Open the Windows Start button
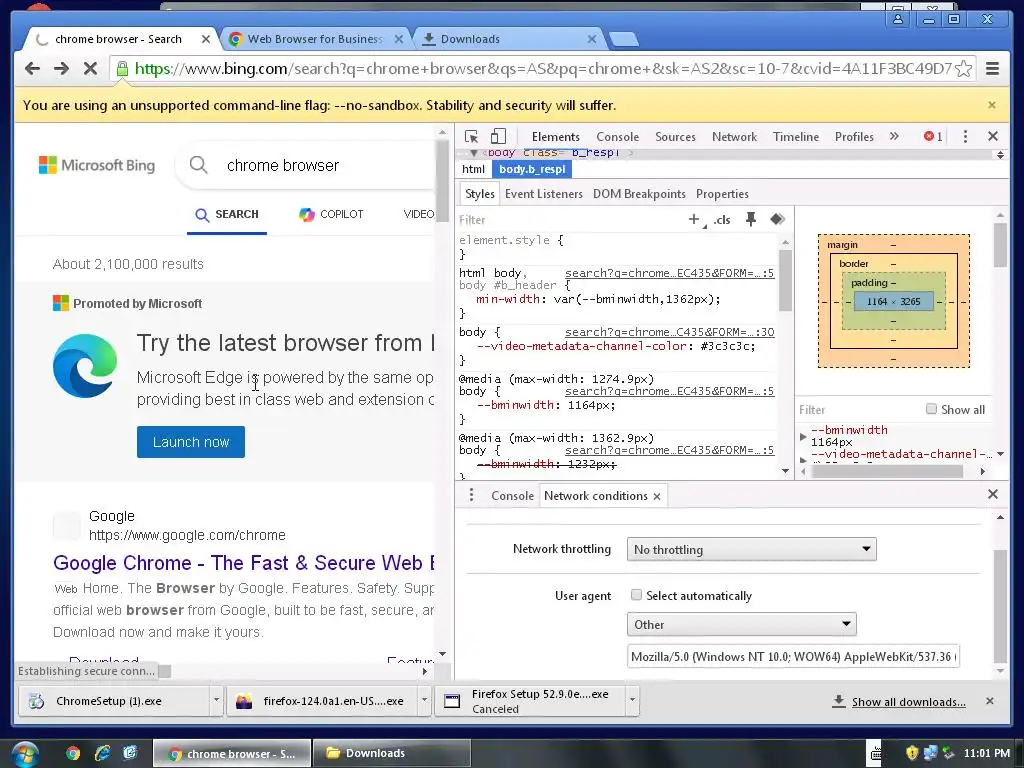 point(25,754)
